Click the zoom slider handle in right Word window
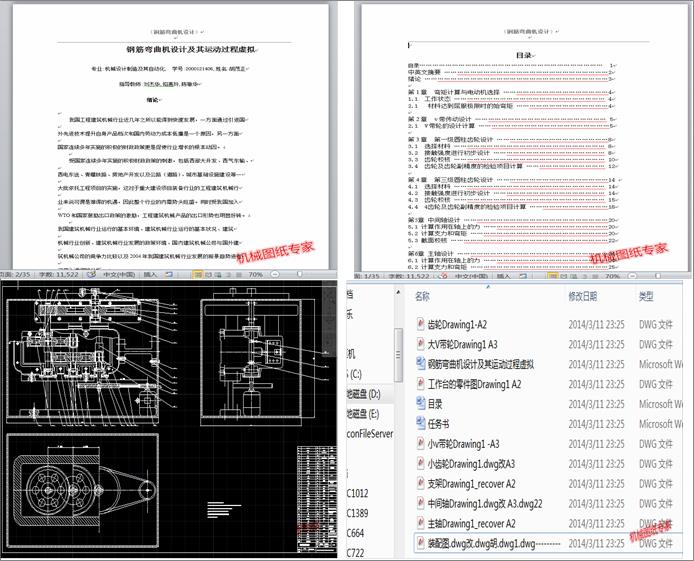 (x=658, y=276)
